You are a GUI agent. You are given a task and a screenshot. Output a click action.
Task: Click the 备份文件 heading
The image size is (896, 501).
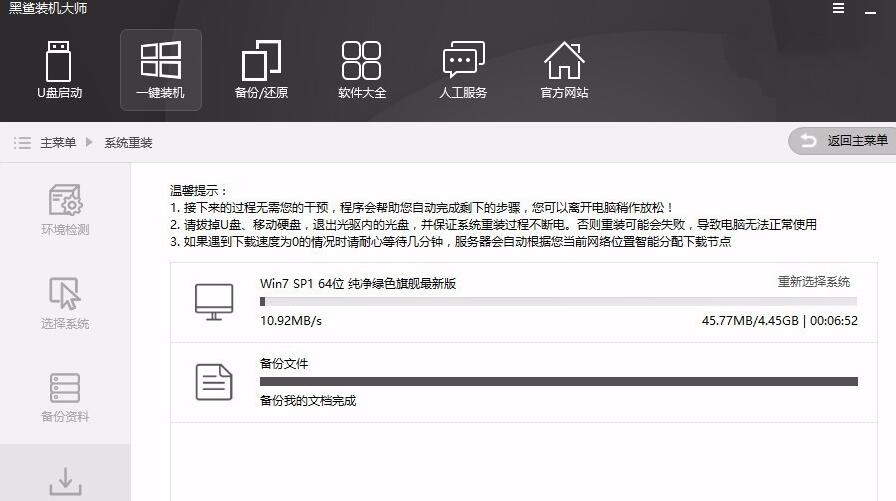pos(283,363)
